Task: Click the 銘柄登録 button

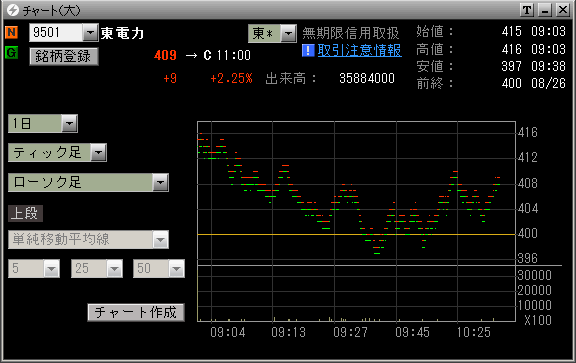Action: [64, 57]
